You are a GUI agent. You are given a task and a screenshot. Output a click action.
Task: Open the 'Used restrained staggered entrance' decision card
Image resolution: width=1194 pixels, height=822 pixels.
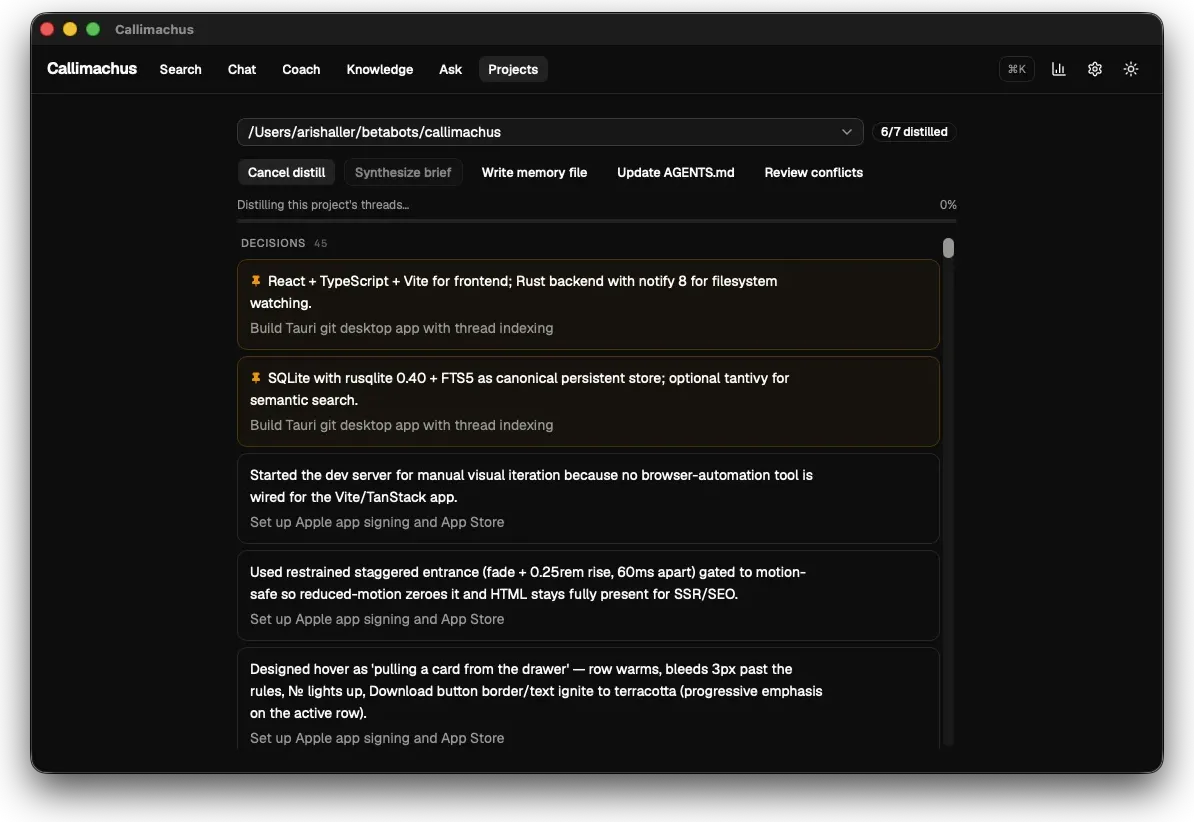(588, 595)
